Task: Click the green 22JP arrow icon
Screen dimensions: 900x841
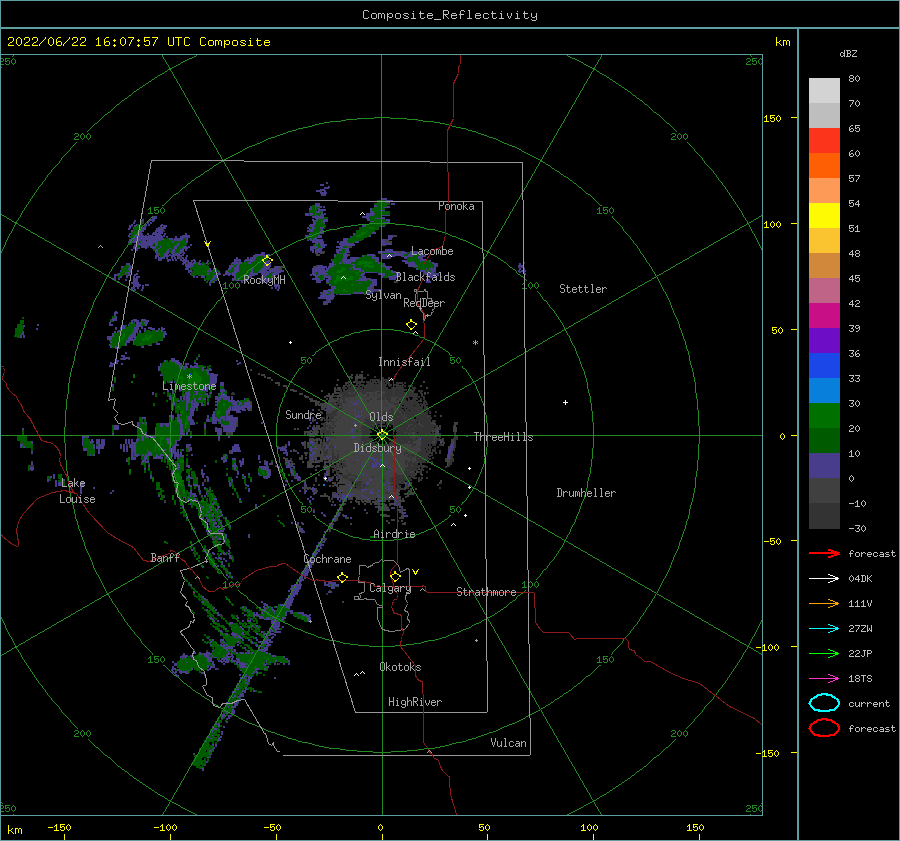Action: click(x=824, y=653)
